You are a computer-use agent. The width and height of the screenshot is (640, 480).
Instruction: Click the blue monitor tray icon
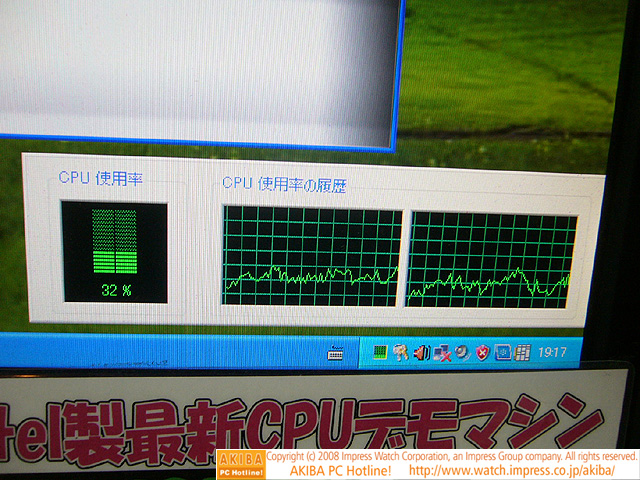pyautogui.click(x=502, y=351)
